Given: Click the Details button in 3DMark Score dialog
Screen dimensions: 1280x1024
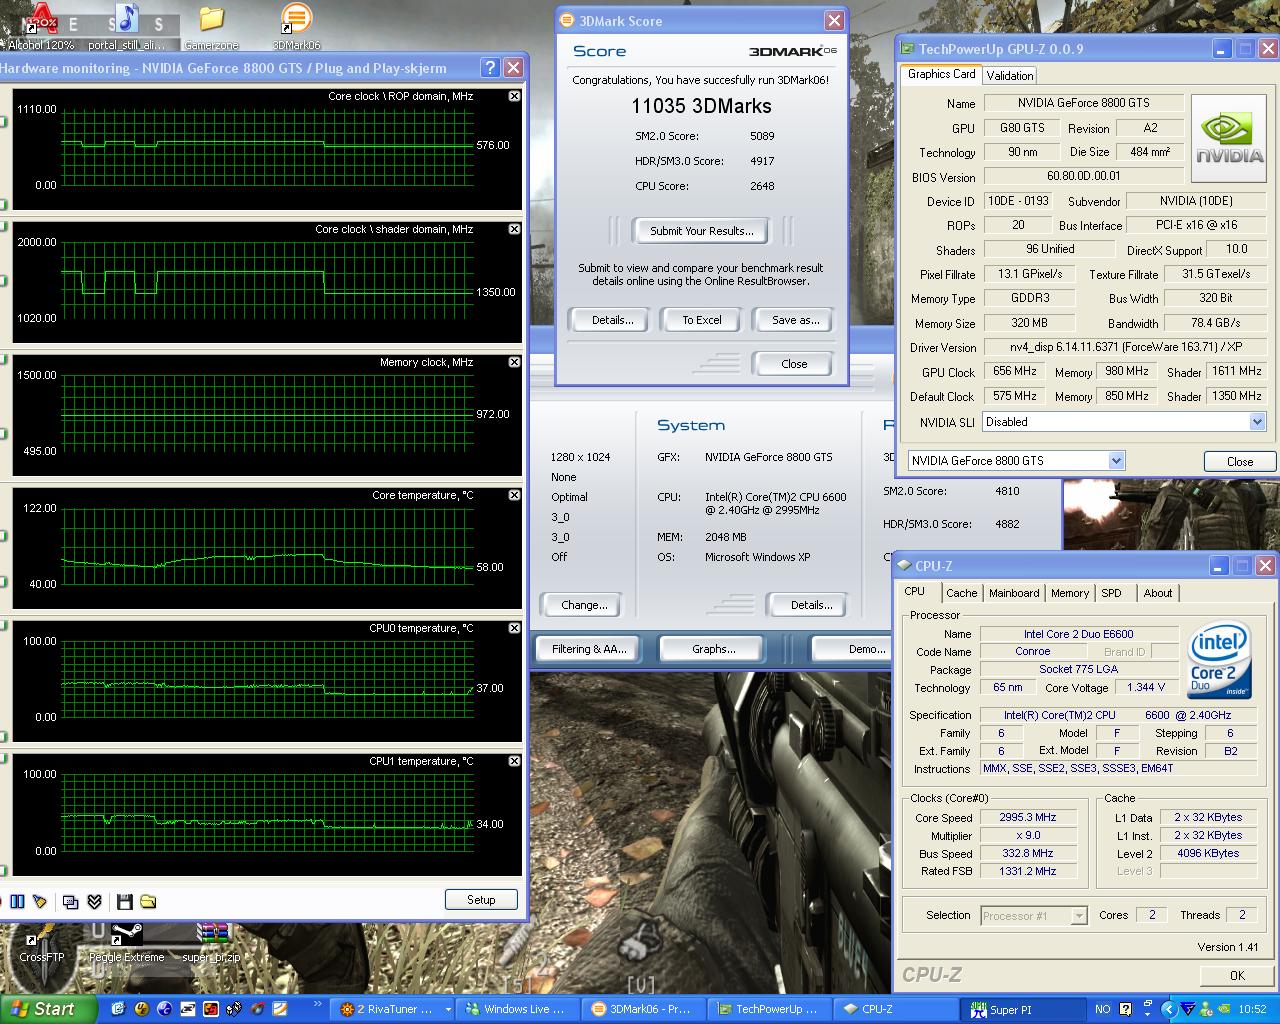Looking at the screenshot, I should 612,320.
